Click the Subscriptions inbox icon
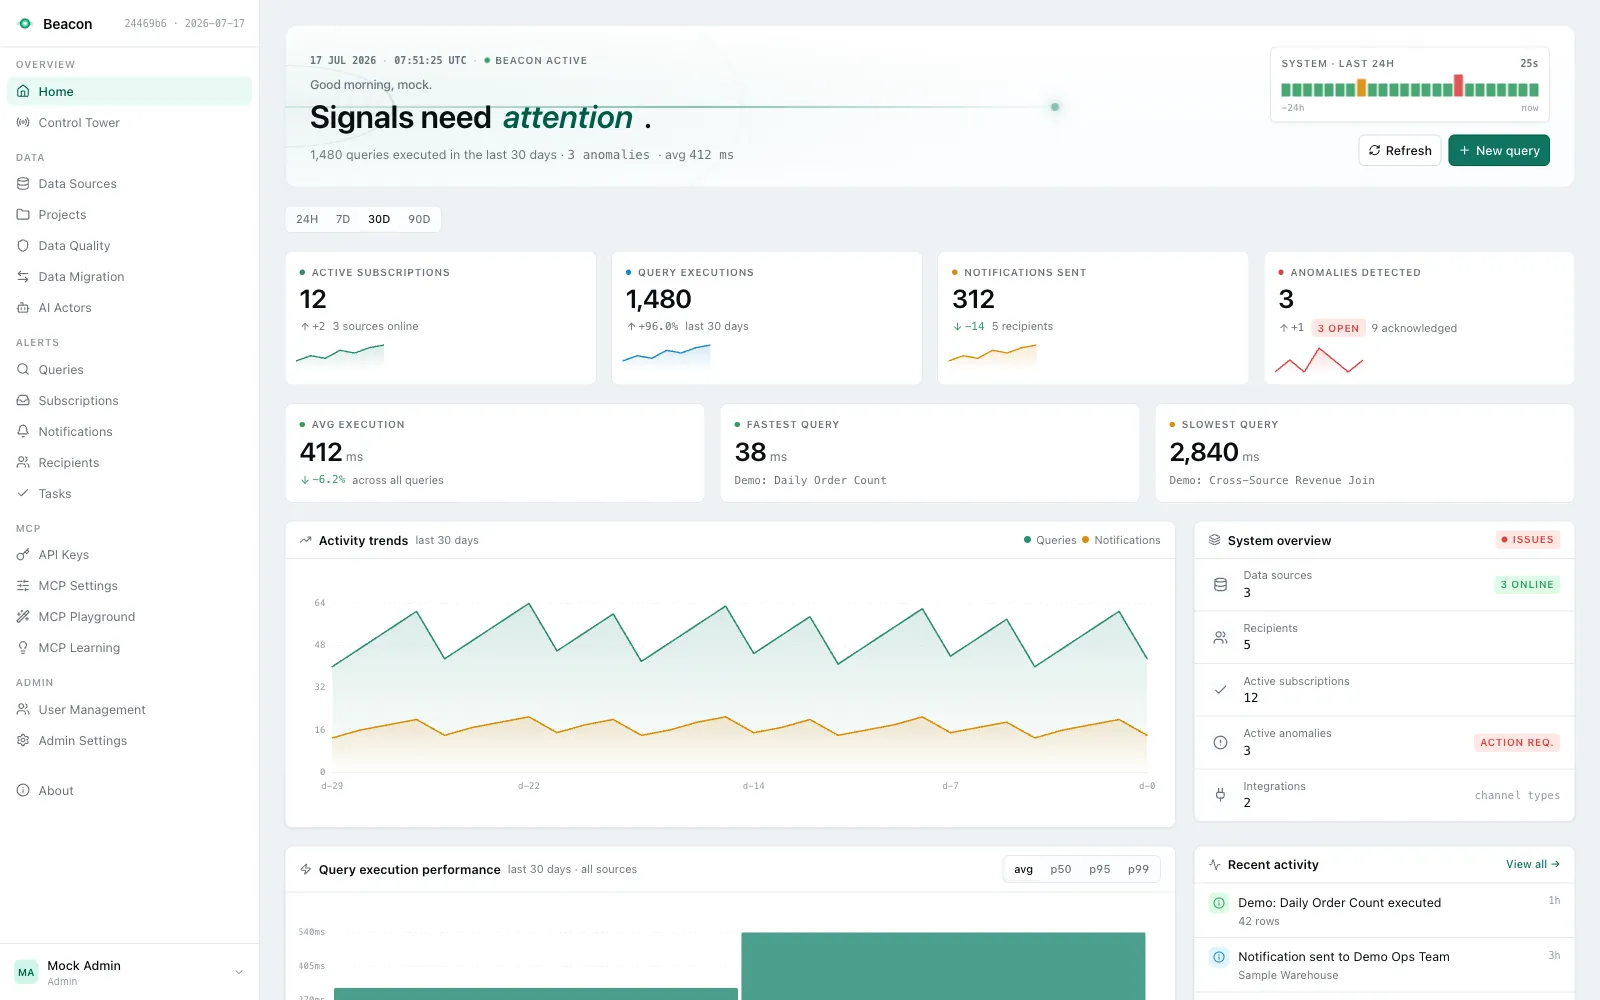 [23, 400]
